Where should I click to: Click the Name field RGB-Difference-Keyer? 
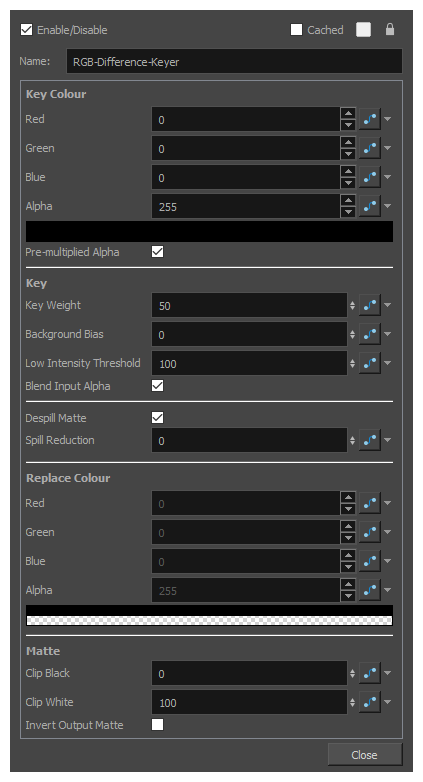(234, 61)
